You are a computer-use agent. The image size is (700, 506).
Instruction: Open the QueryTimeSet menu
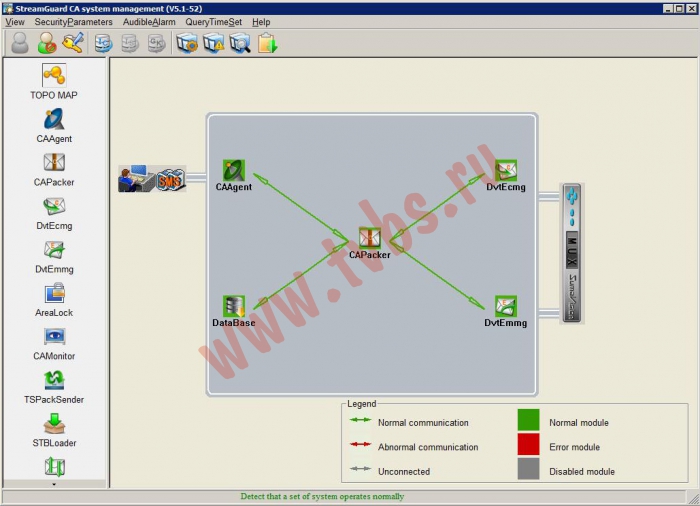pyautogui.click(x=213, y=22)
